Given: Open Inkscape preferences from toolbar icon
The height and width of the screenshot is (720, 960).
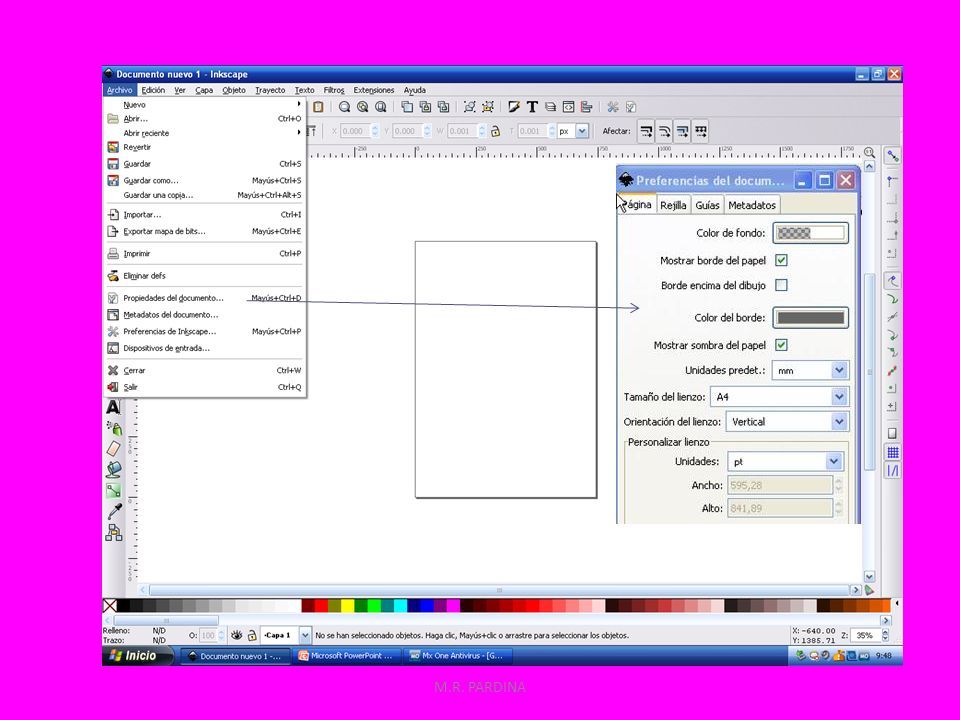Looking at the screenshot, I should pyautogui.click(x=613, y=107).
